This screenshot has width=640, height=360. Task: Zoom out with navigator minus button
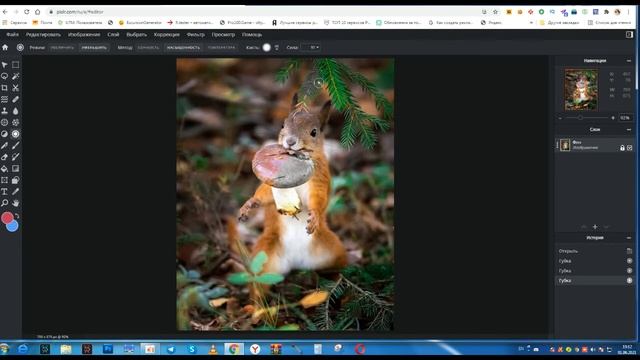coord(560,118)
